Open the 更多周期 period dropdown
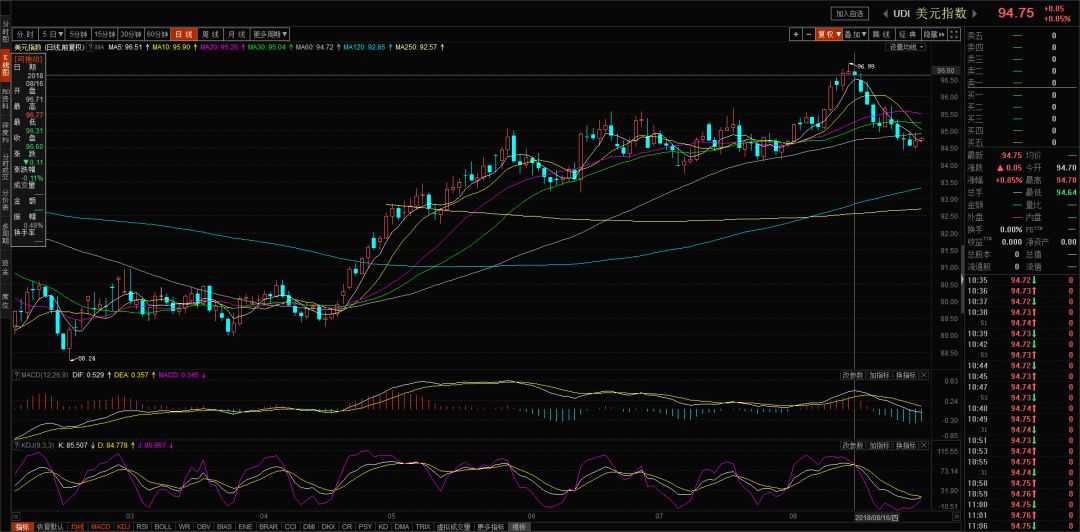This screenshot has width=1080, height=532. pyautogui.click(x=266, y=34)
